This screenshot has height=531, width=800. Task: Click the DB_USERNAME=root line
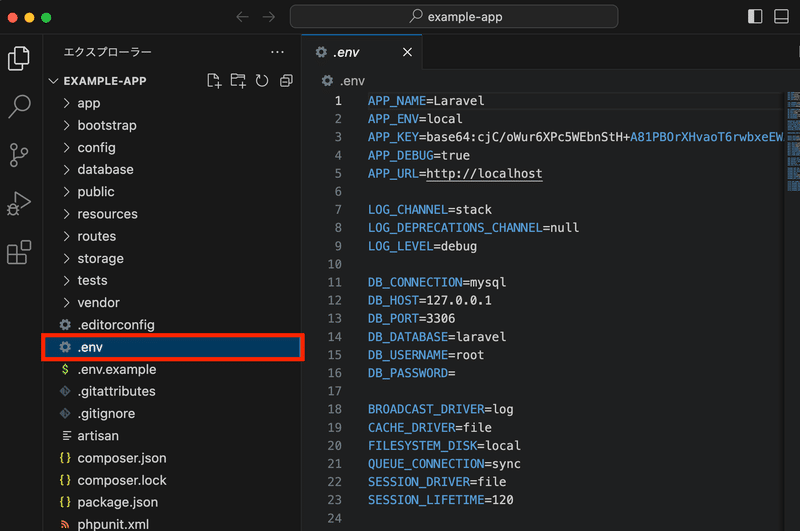click(x=426, y=355)
